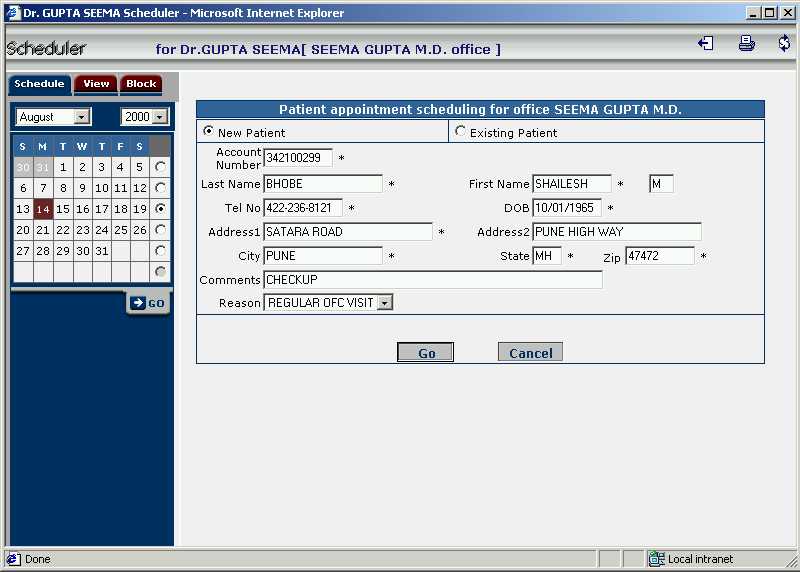Screen dimensions: 800x572
Task: Click the City field PUNE
Action: (323, 256)
